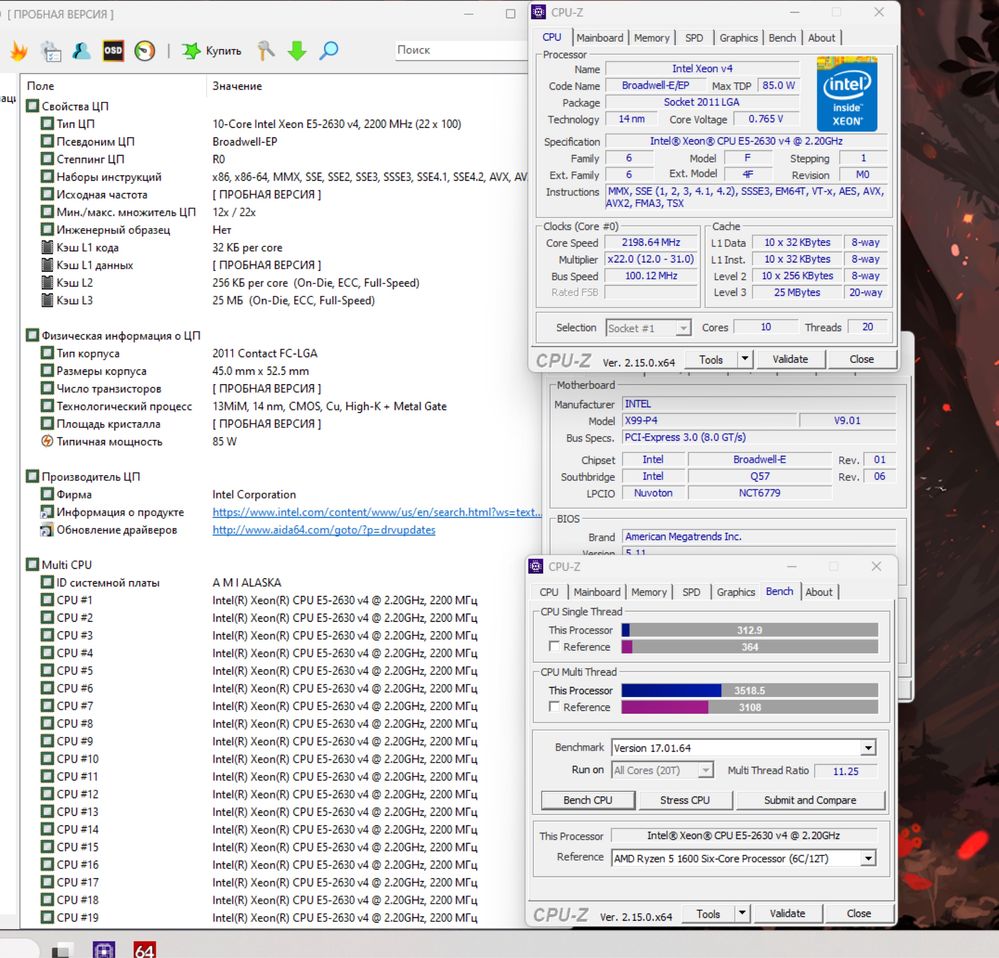This screenshot has height=958, width=999.
Task: Open the Benchmark version 17.01.64 dropdown
Action: click(744, 748)
